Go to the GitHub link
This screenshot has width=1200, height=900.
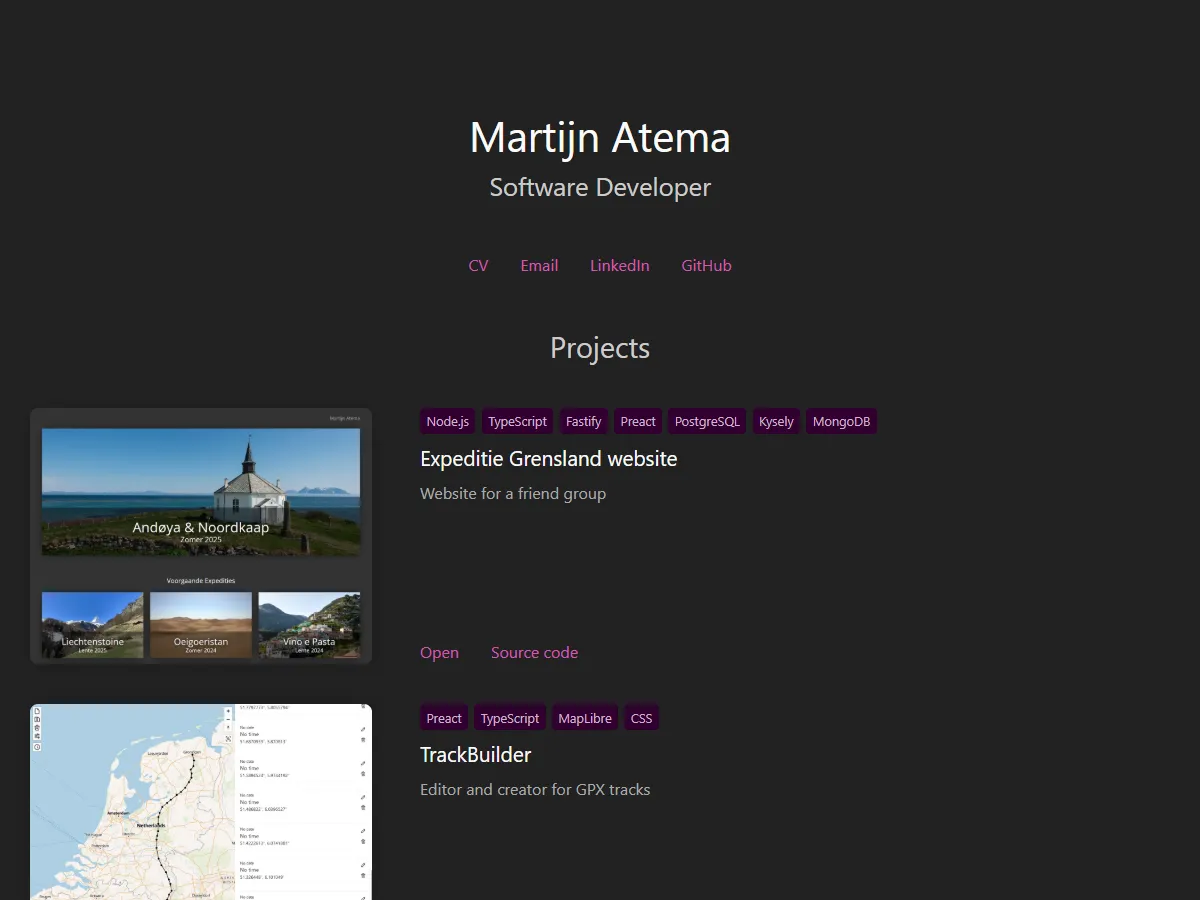[x=706, y=266]
